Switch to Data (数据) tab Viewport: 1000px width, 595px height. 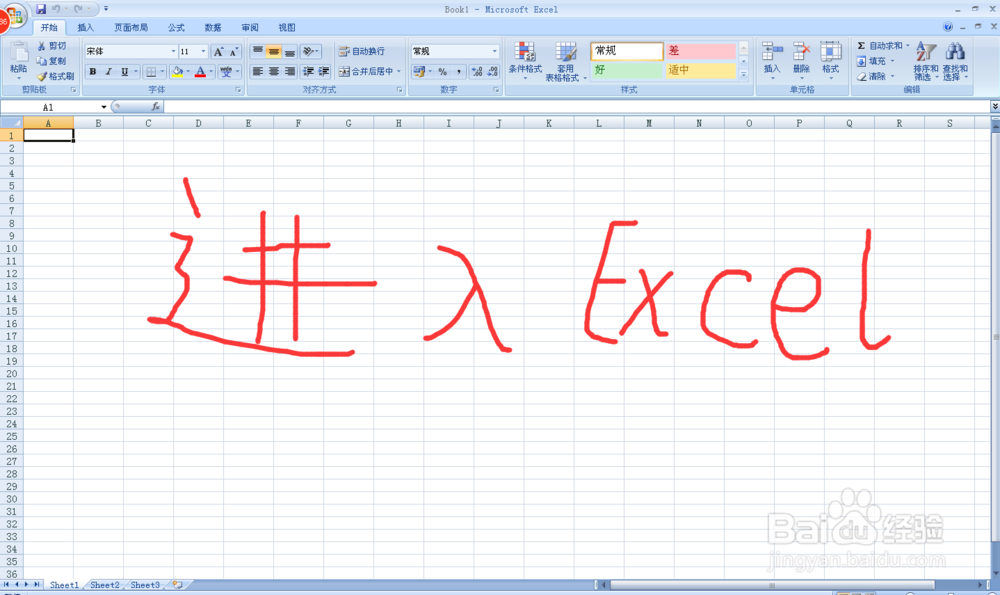click(x=213, y=27)
